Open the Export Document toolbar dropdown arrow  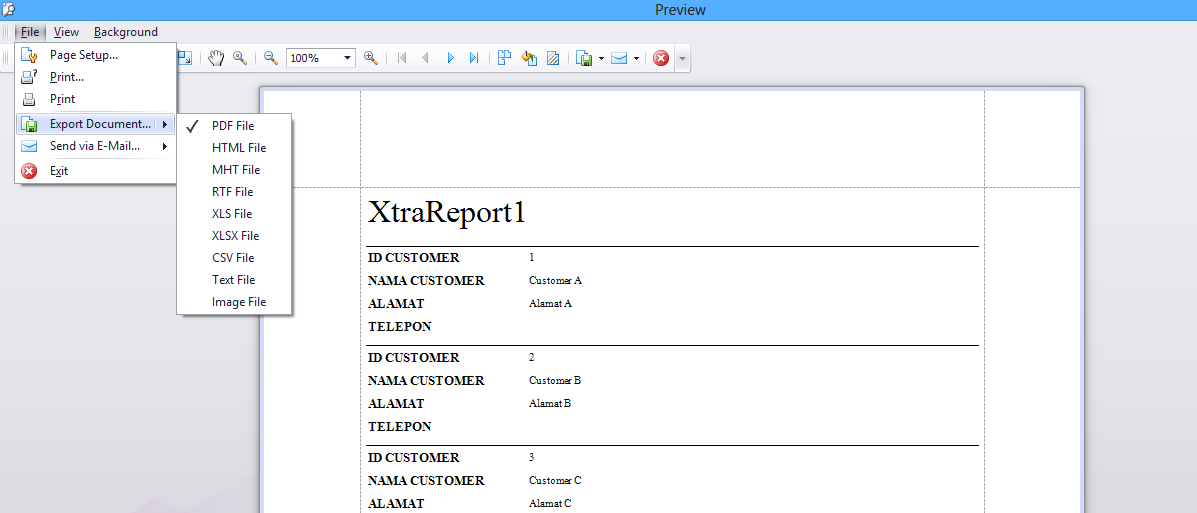tap(602, 58)
